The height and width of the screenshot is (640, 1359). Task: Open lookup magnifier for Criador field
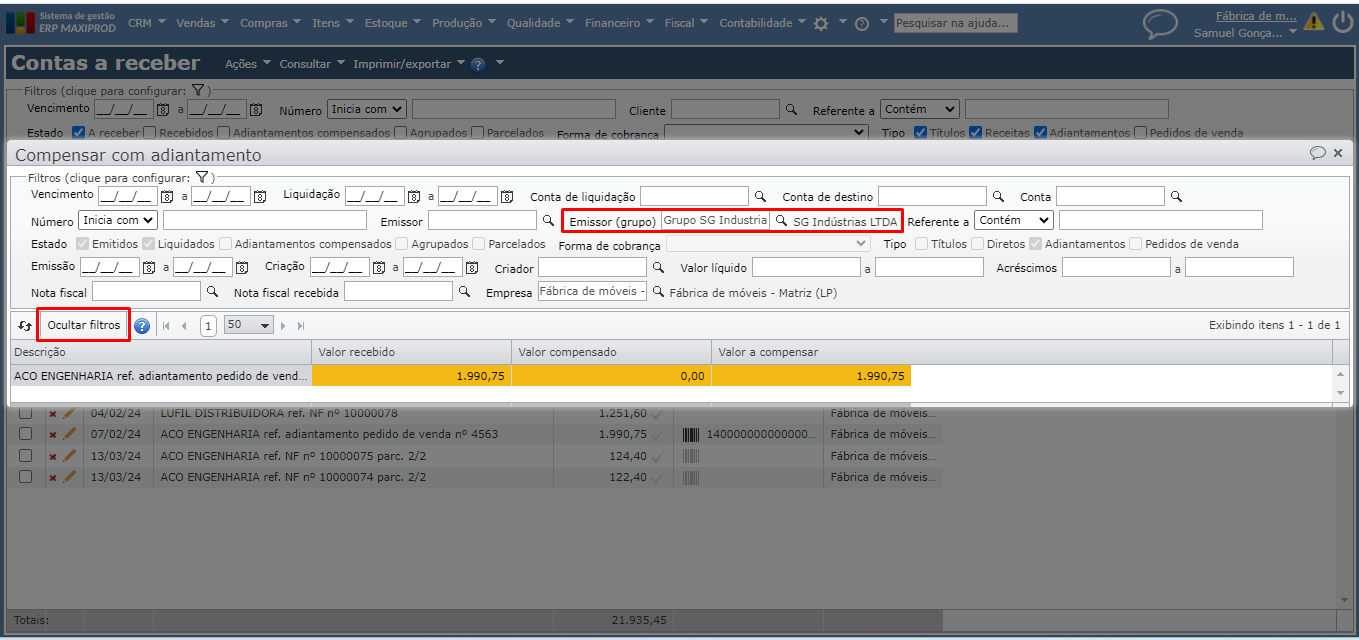[x=658, y=267]
